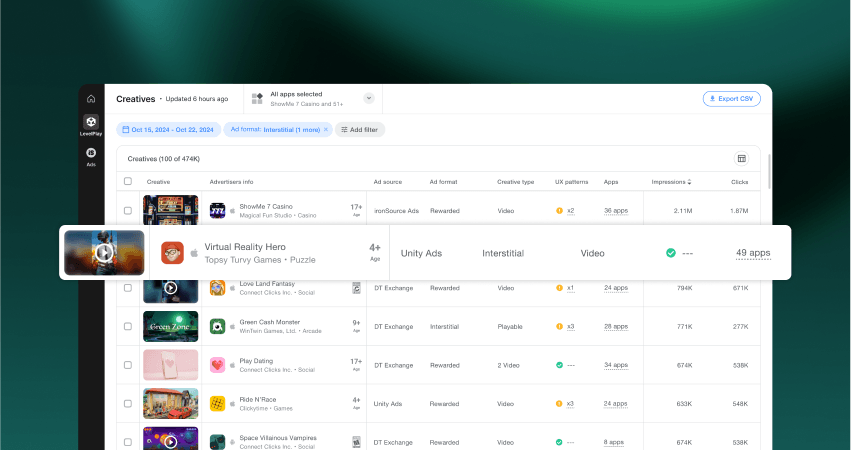The width and height of the screenshot is (851, 450).
Task: Open the Ads section in sidebar
Action: [x=91, y=155]
